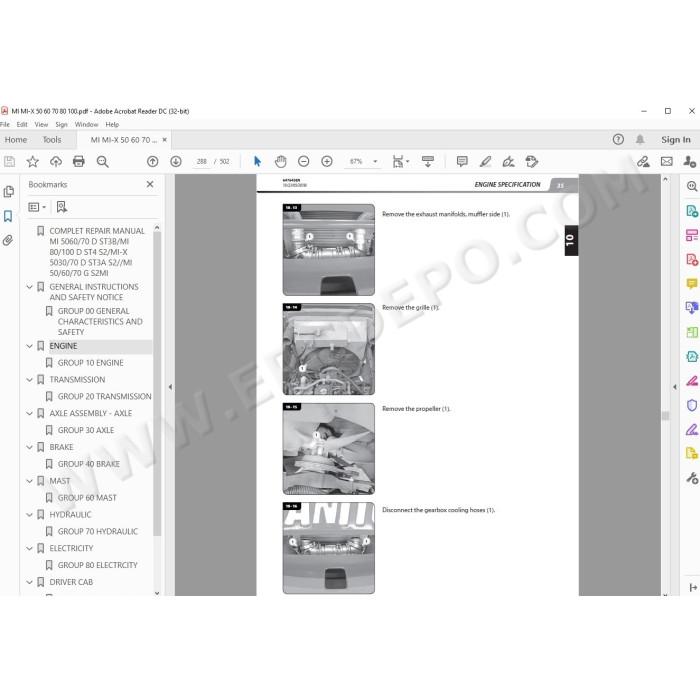Collapse the AXLE ASSEMBLY bookmark chevron
The height and width of the screenshot is (700, 700).
[29, 414]
